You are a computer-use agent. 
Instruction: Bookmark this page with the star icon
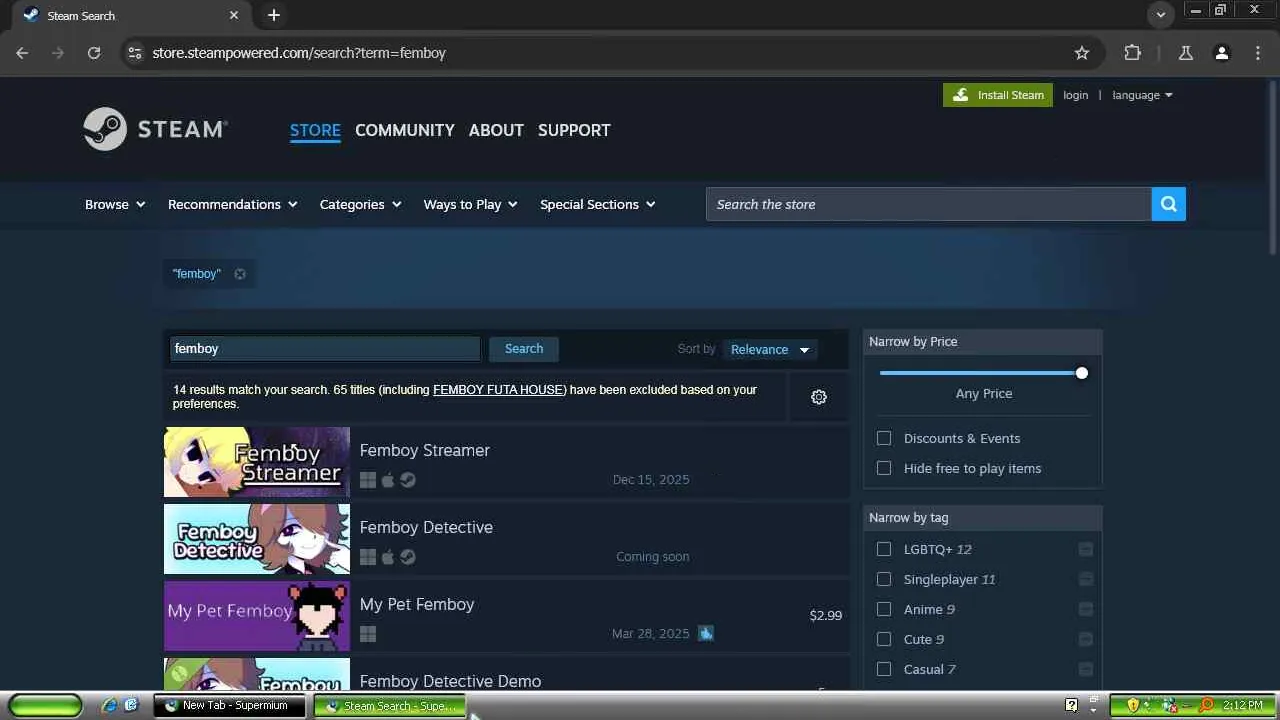(1082, 53)
